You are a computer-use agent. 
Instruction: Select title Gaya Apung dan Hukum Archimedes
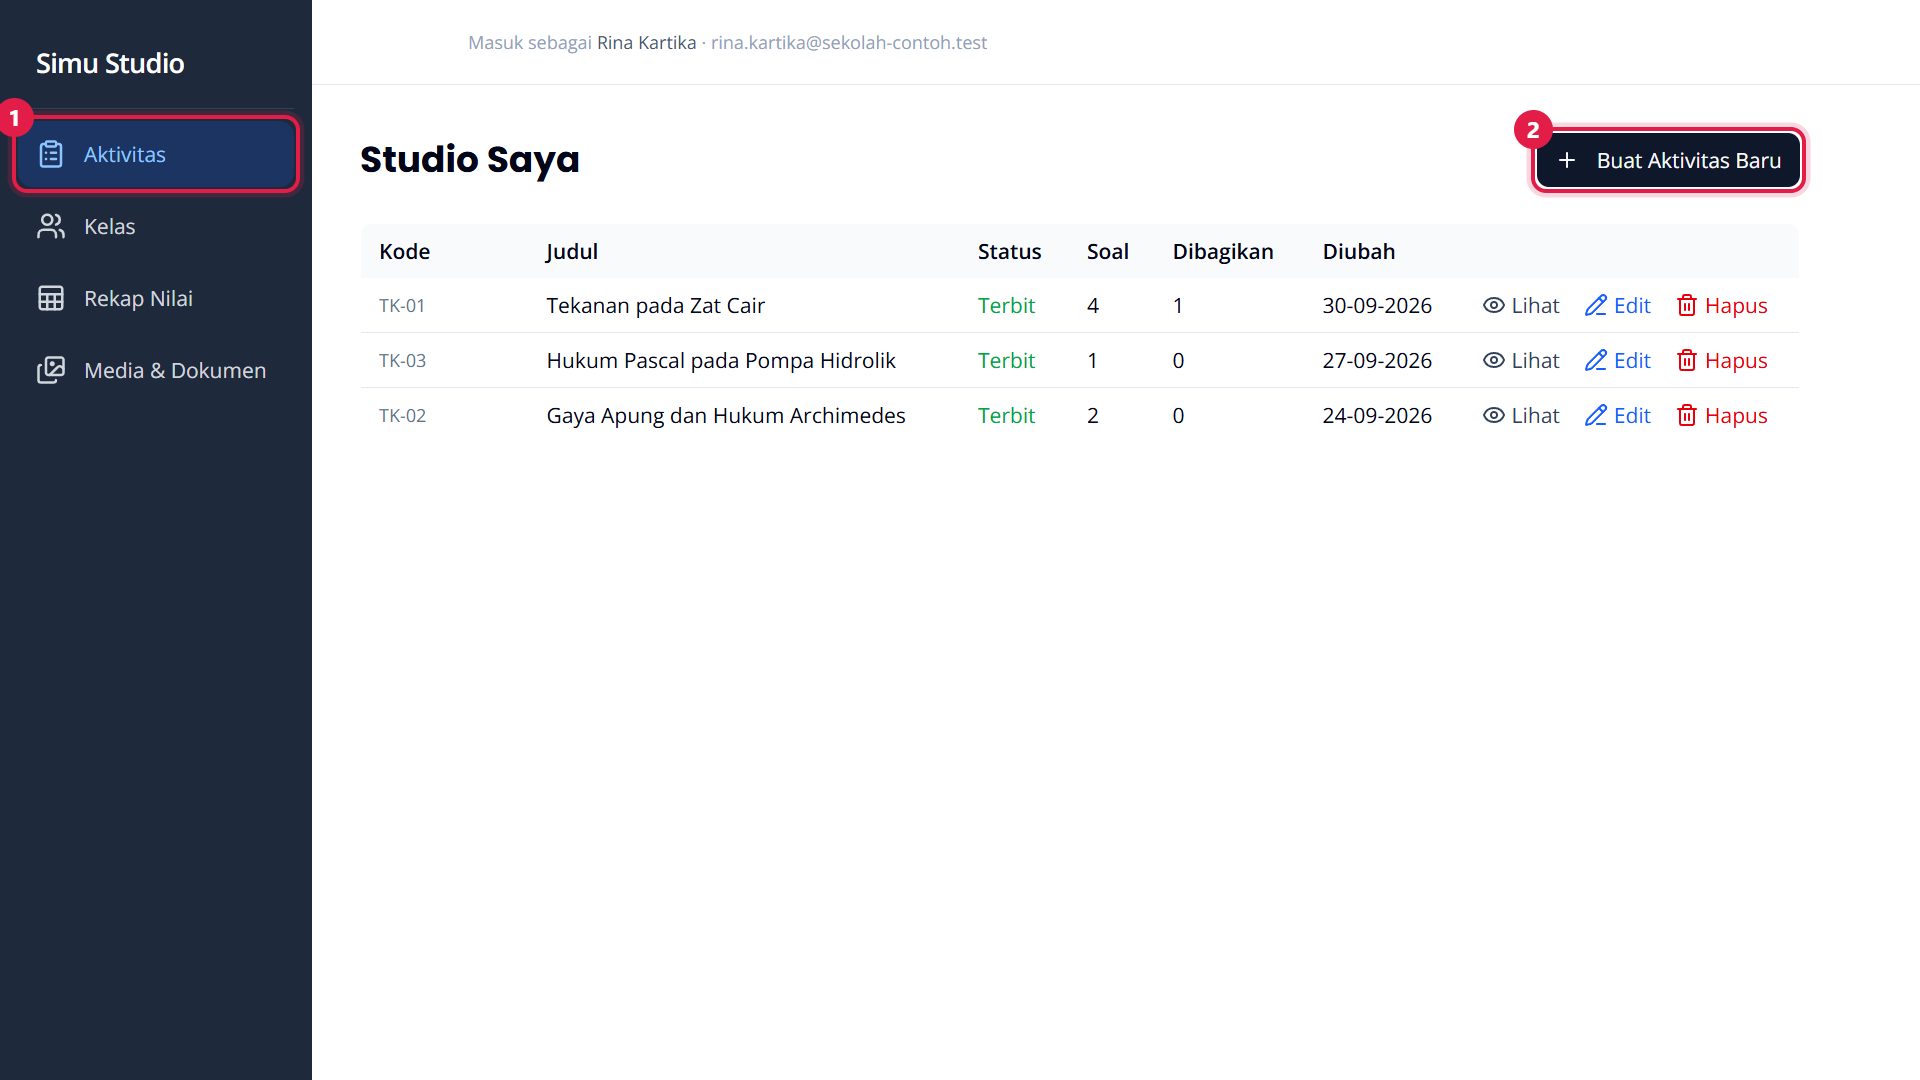[x=726, y=415]
